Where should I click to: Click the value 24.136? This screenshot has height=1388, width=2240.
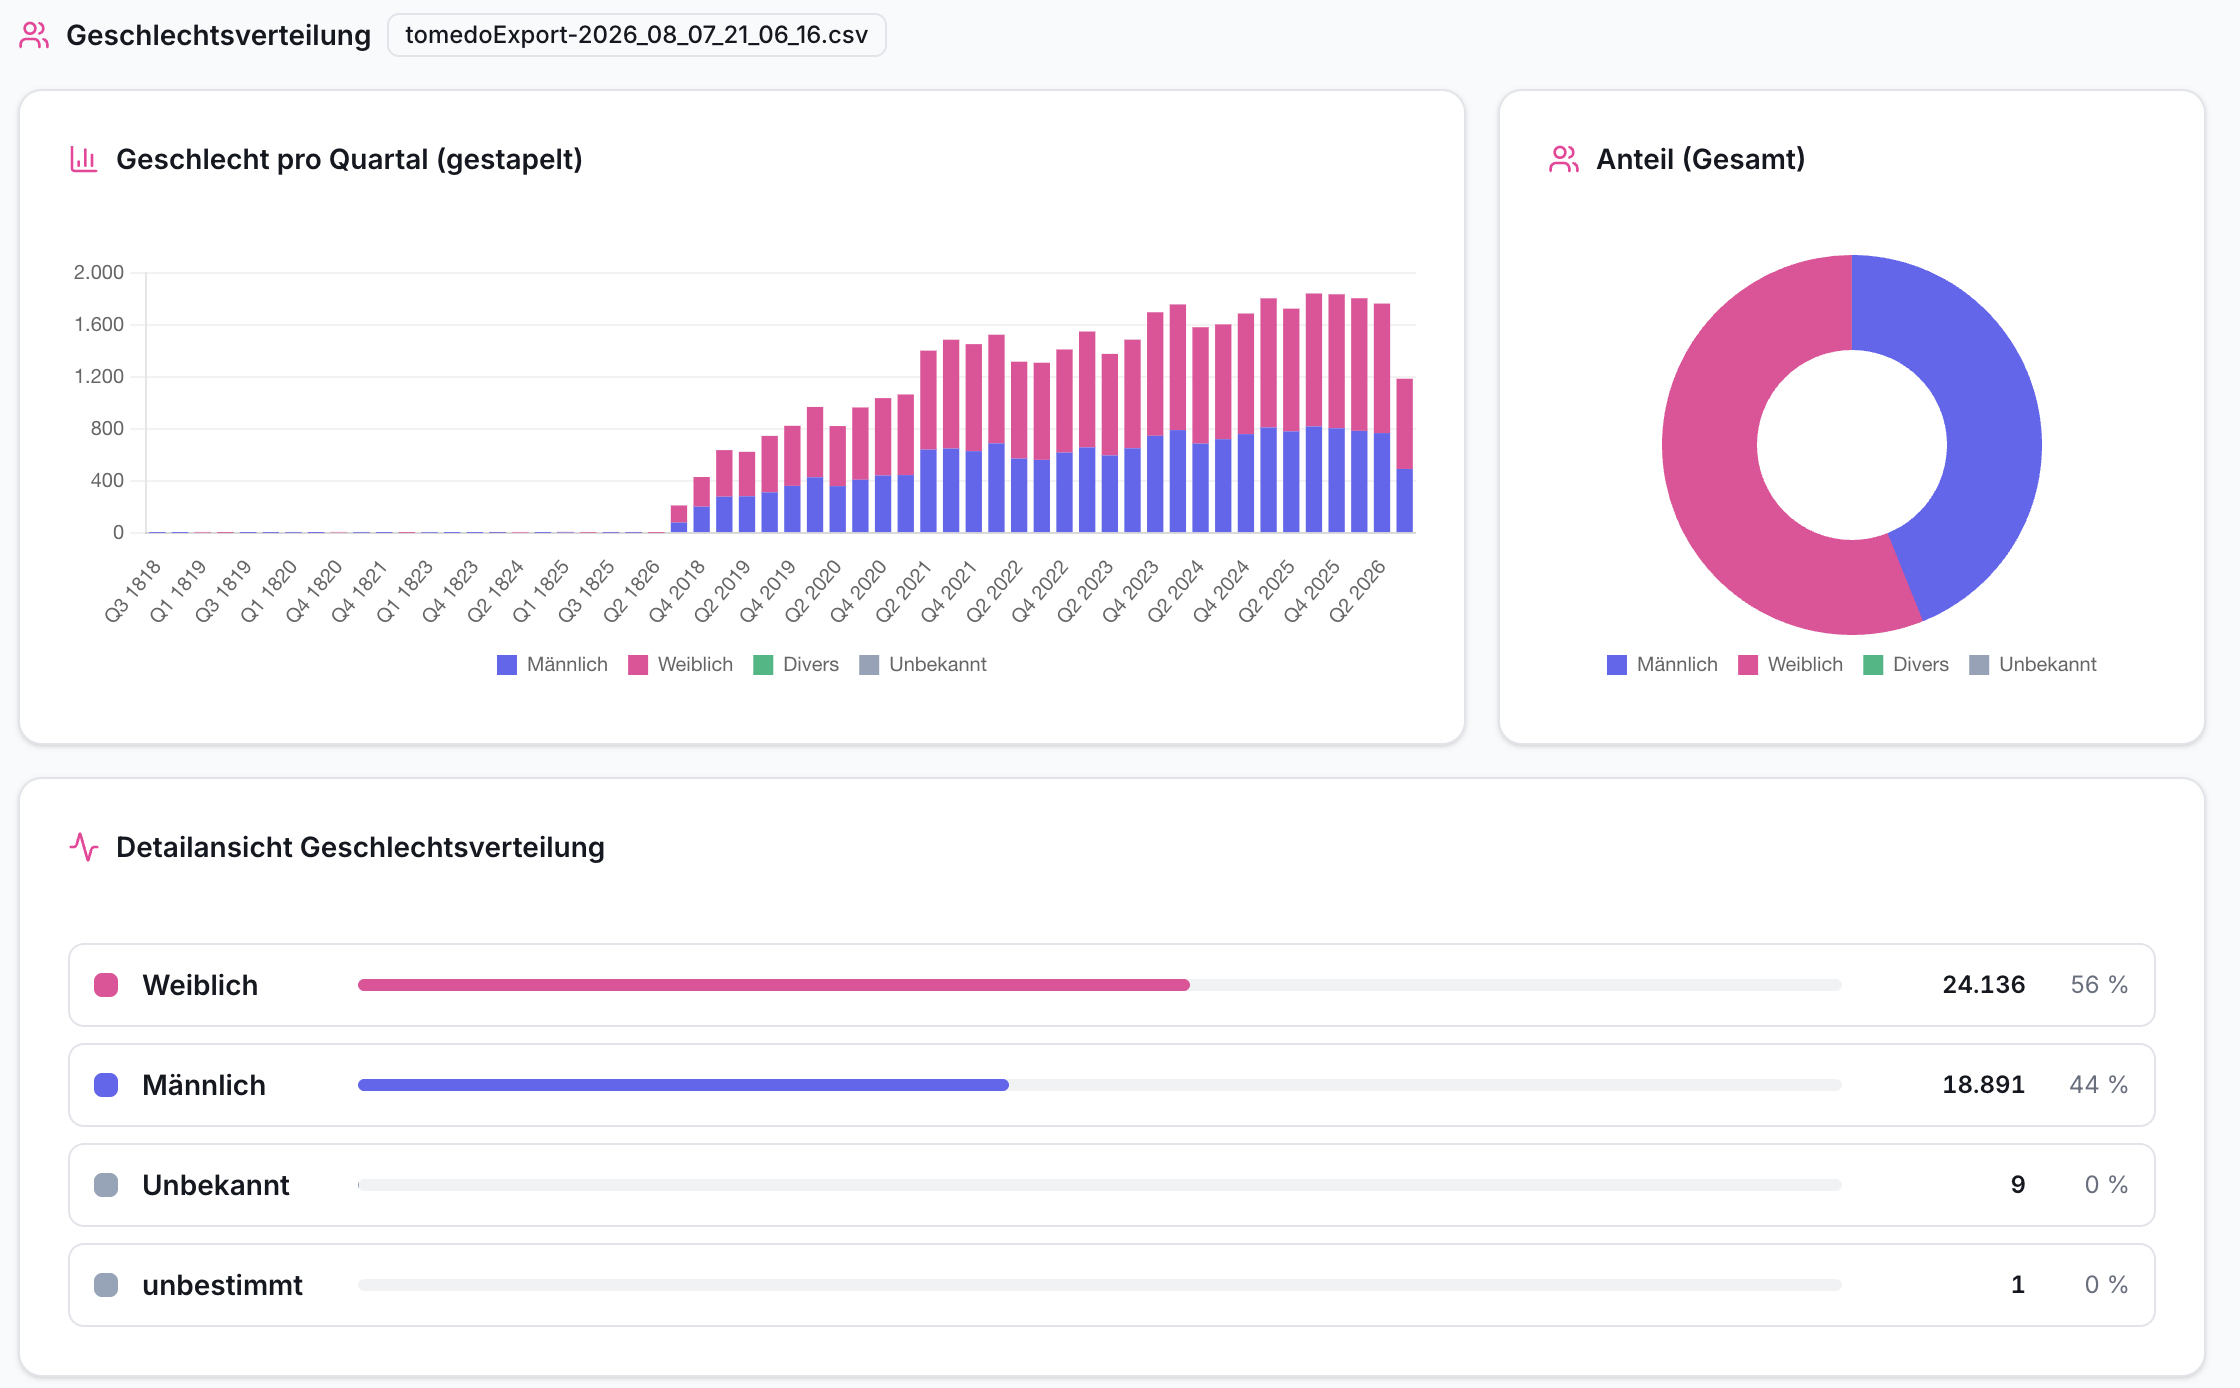tap(1984, 985)
